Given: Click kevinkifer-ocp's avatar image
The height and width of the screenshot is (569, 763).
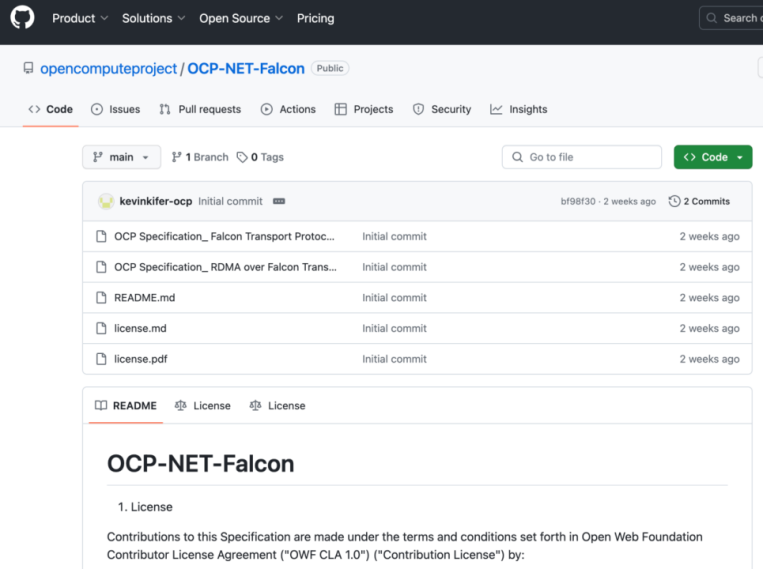Looking at the screenshot, I should pyautogui.click(x=106, y=201).
